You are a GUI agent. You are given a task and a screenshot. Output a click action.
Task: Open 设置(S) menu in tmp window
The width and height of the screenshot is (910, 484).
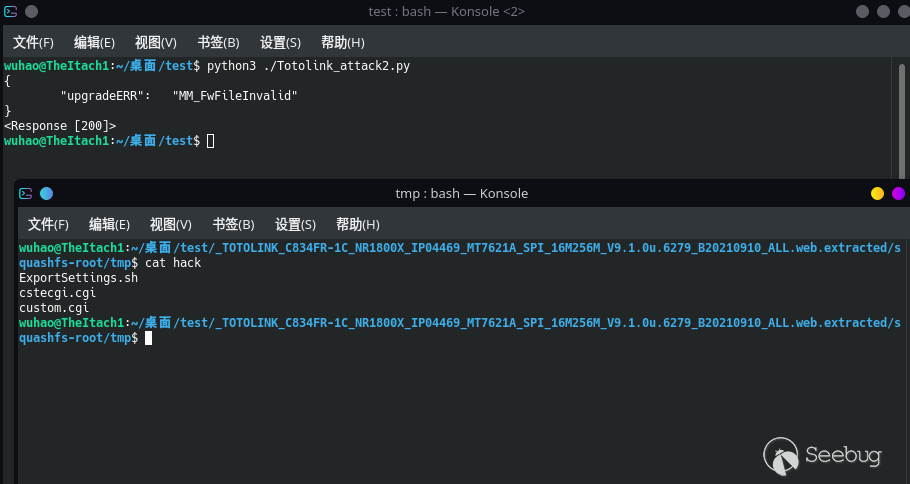pos(295,225)
